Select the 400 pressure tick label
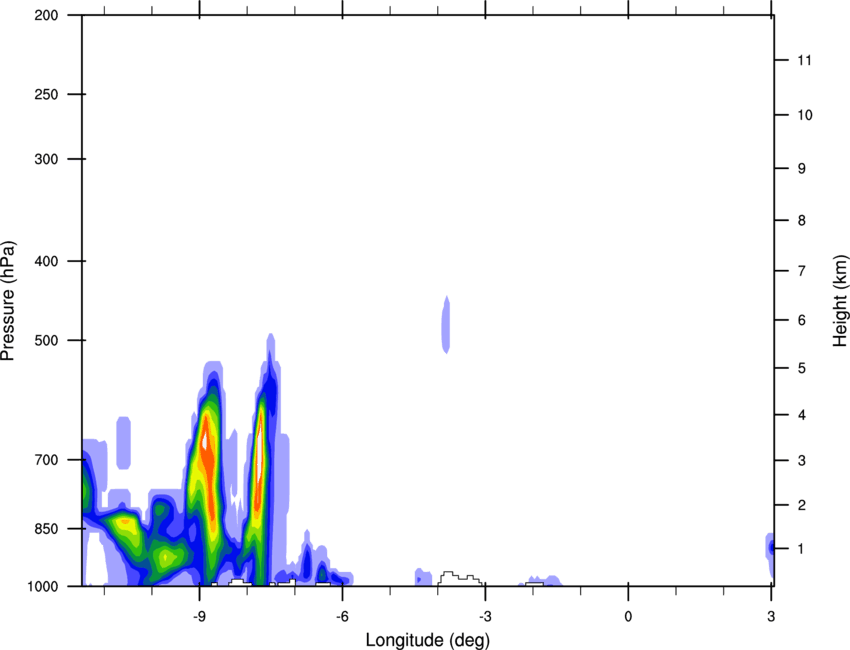850x650 pixels. pos(46,261)
